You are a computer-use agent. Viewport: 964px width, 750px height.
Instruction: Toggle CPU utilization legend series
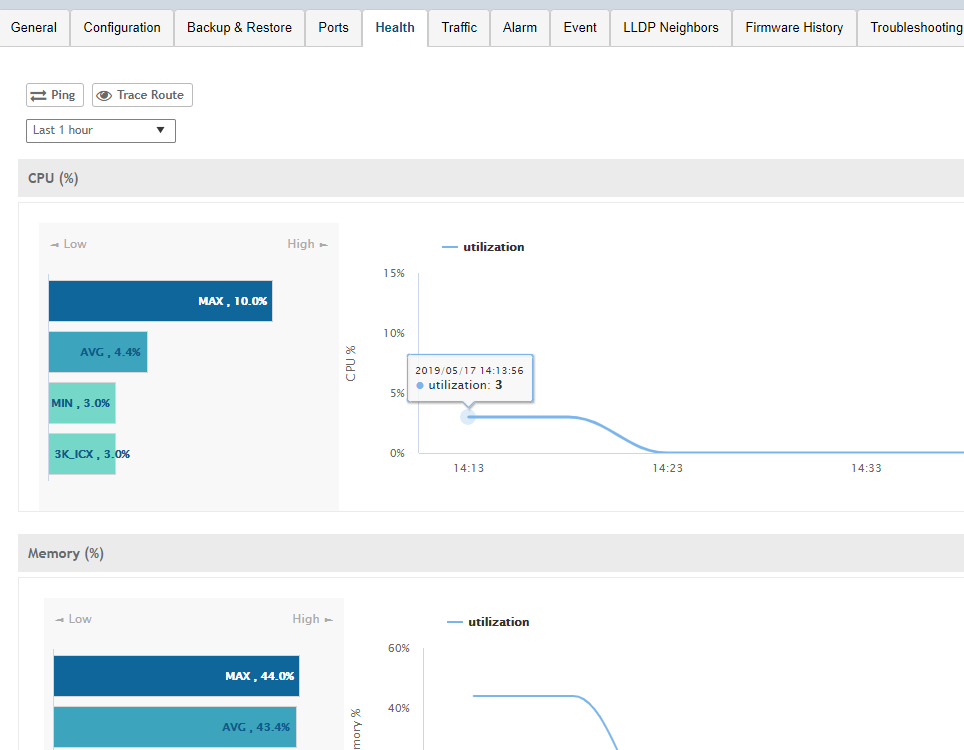point(483,247)
